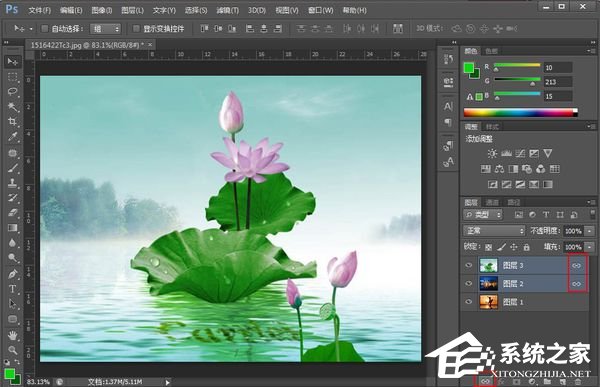Select the Dodge tool

click(x=13, y=258)
